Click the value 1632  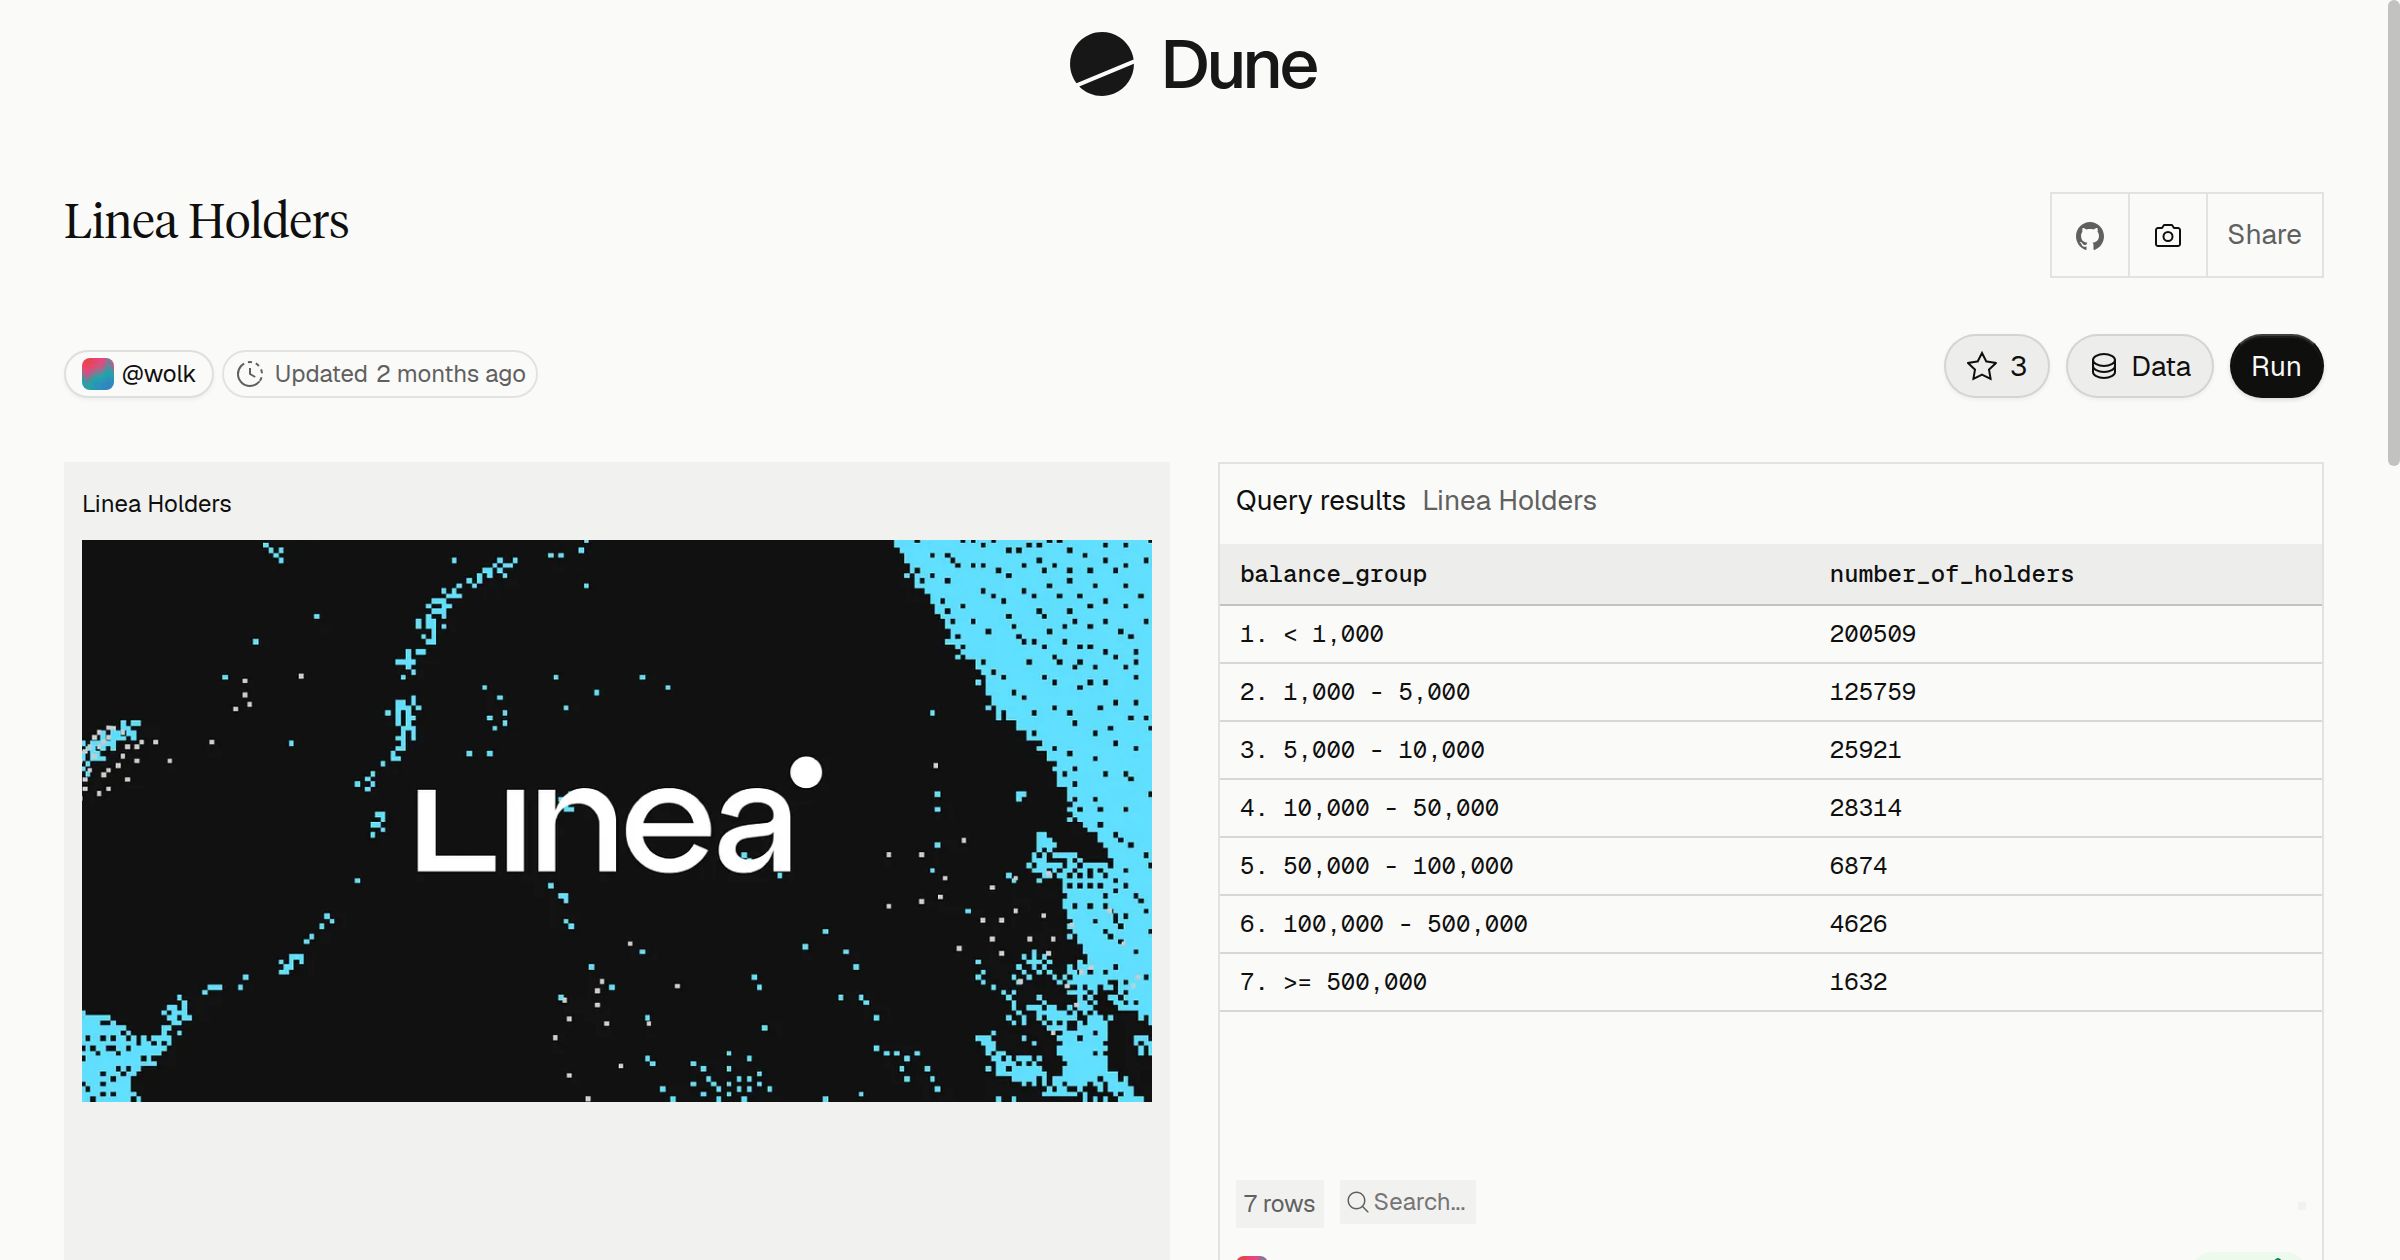coord(1858,982)
